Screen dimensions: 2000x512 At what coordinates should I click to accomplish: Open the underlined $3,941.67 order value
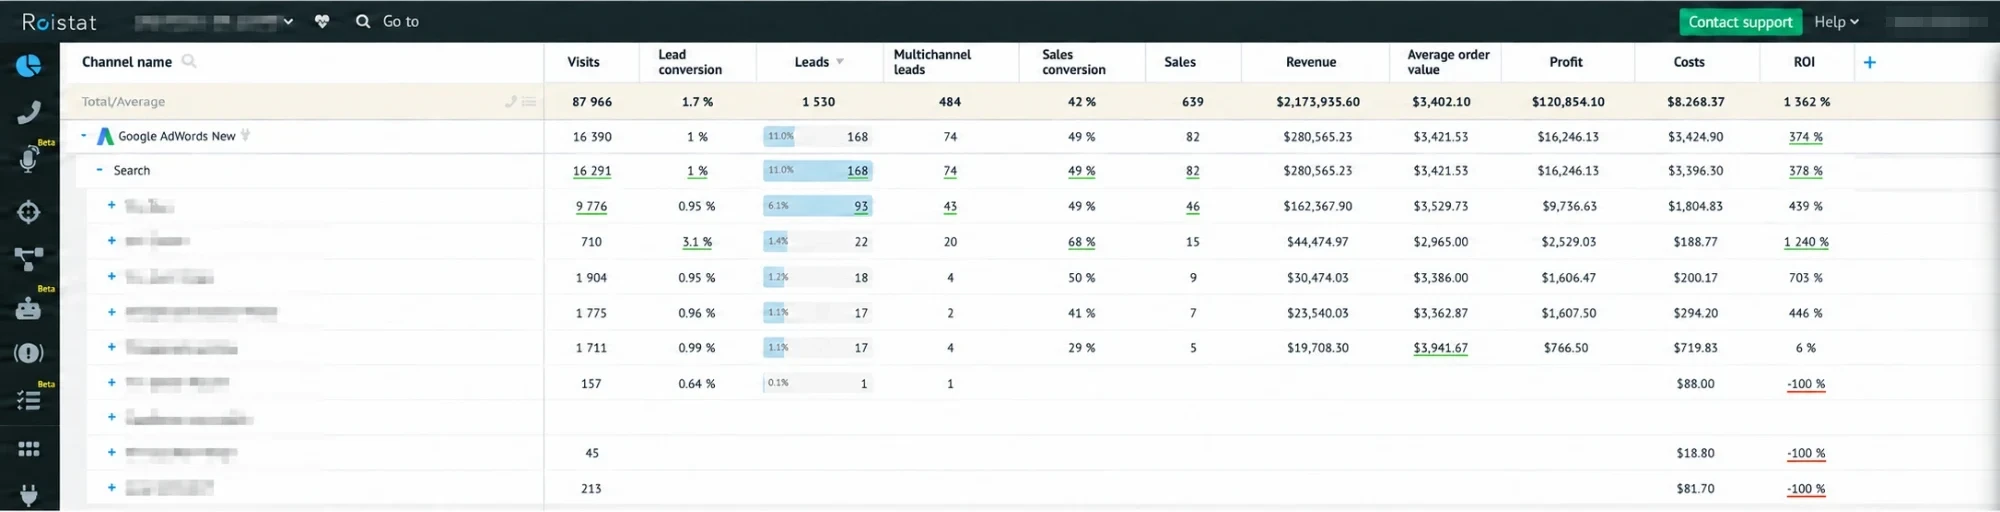[x=1441, y=348]
